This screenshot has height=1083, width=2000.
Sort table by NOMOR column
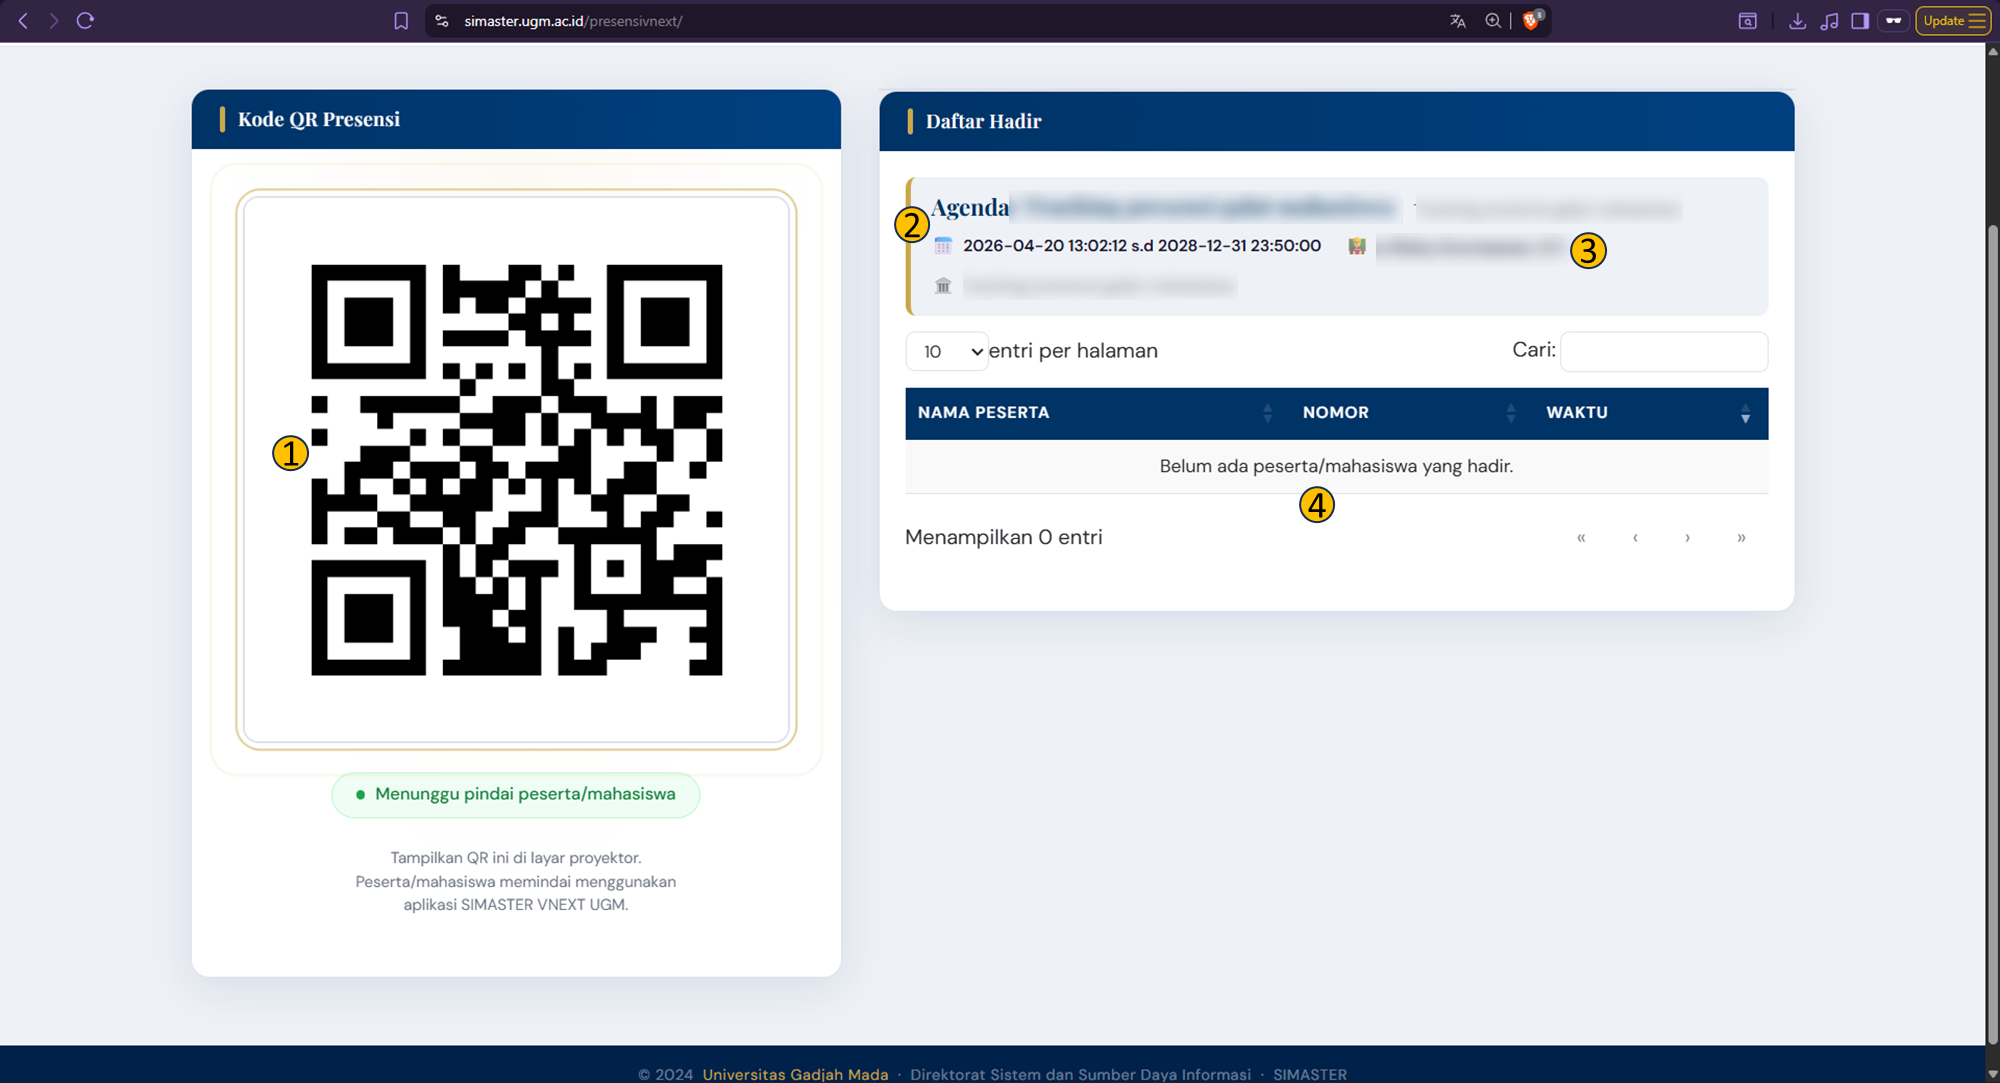[x=1335, y=413]
